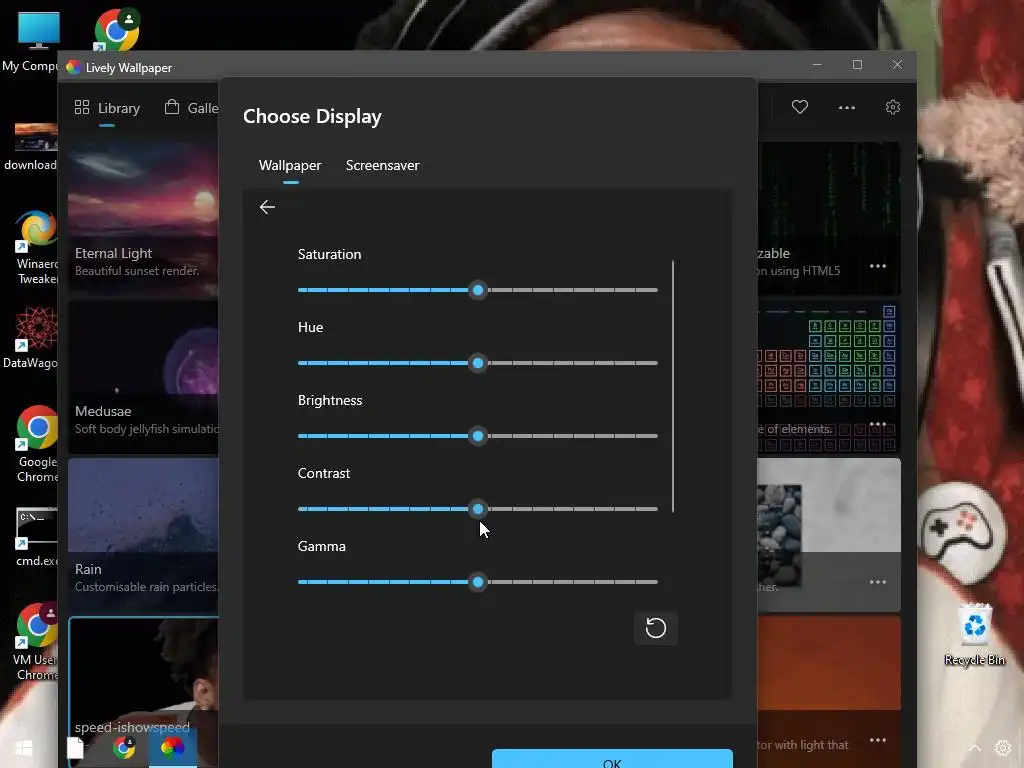The width and height of the screenshot is (1024, 768).
Task: Click the settings panel vertical scrollbar
Action: click(x=673, y=387)
